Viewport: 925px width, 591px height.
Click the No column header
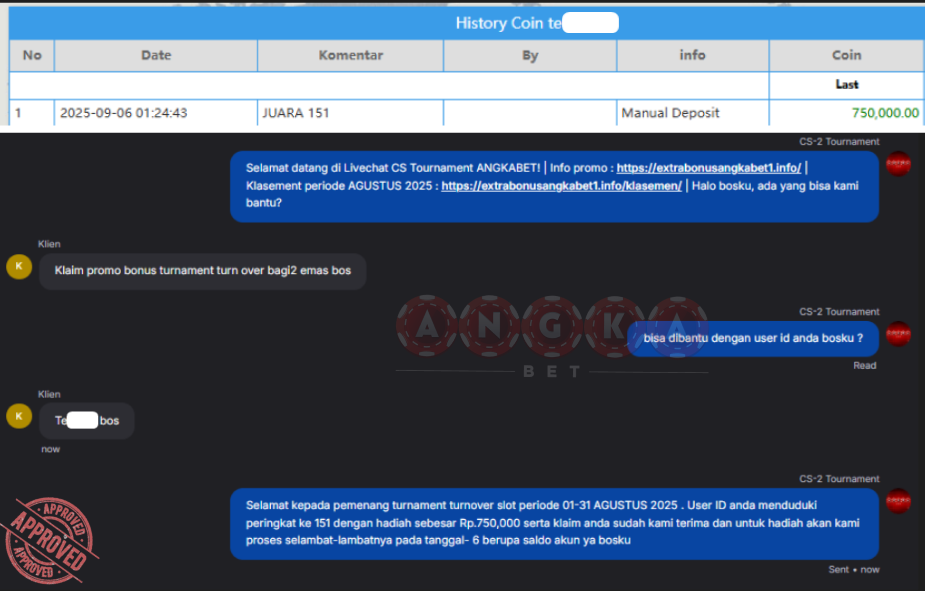[32, 55]
